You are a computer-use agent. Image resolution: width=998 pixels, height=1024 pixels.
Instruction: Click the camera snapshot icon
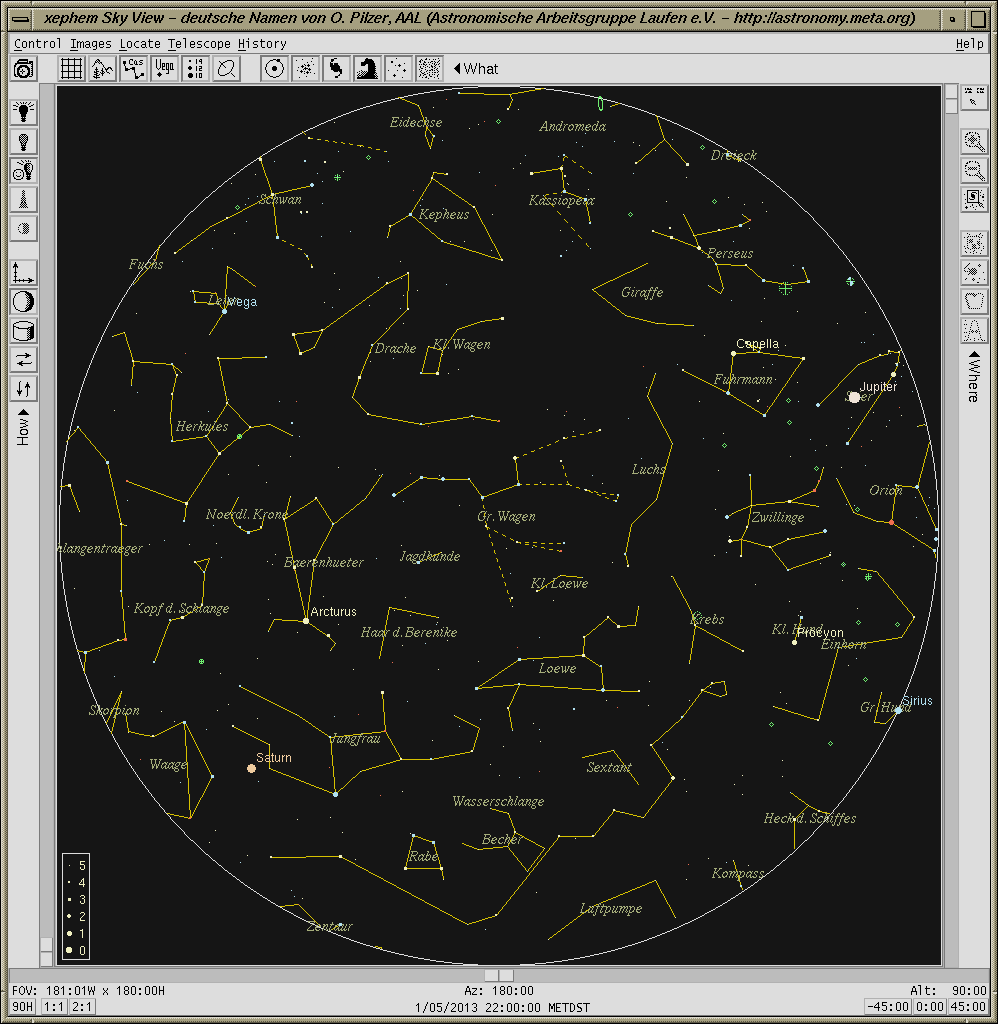(24, 69)
